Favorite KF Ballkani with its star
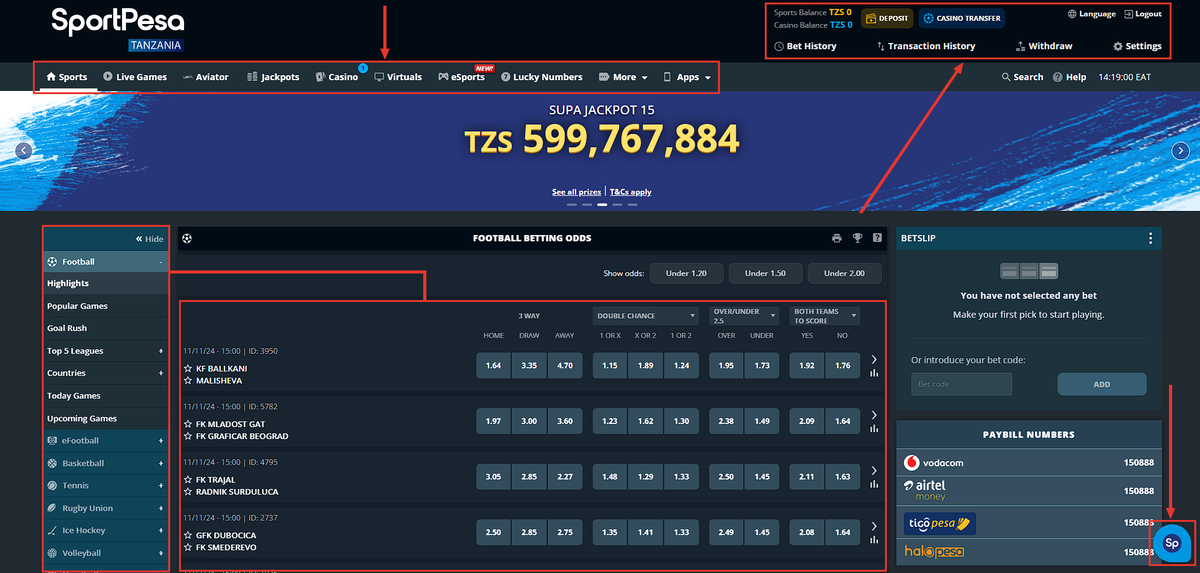 (188, 369)
